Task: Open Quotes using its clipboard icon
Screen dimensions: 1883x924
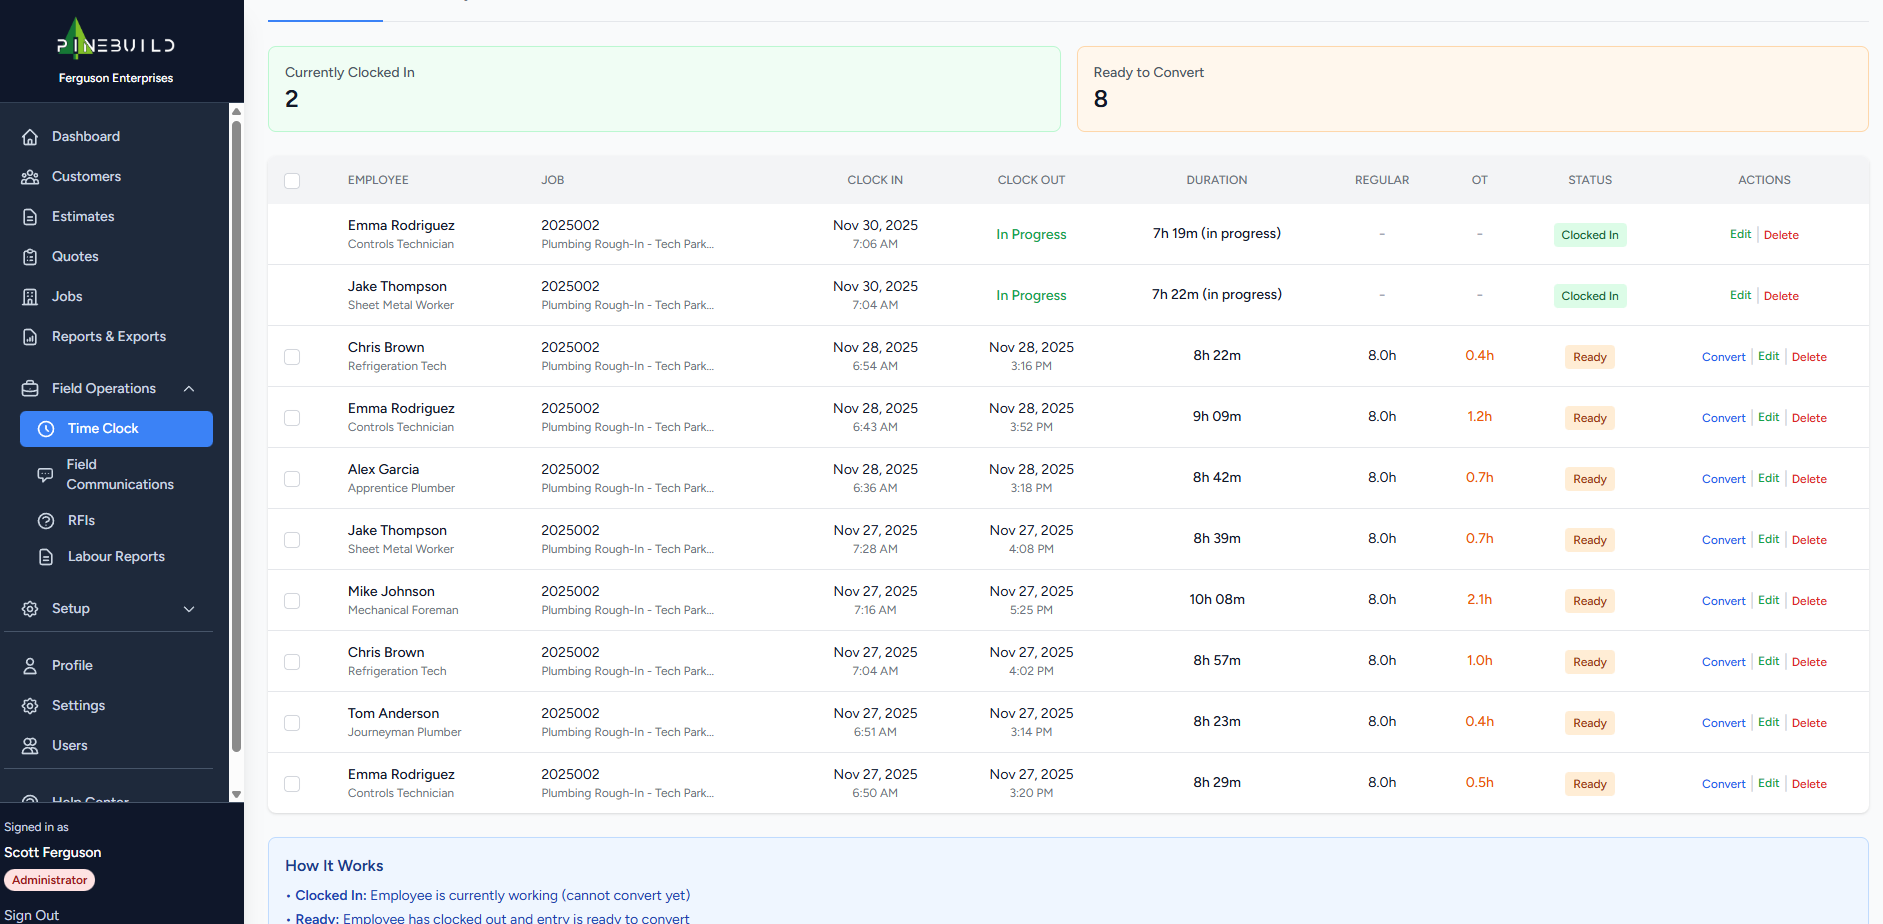Action: point(30,256)
